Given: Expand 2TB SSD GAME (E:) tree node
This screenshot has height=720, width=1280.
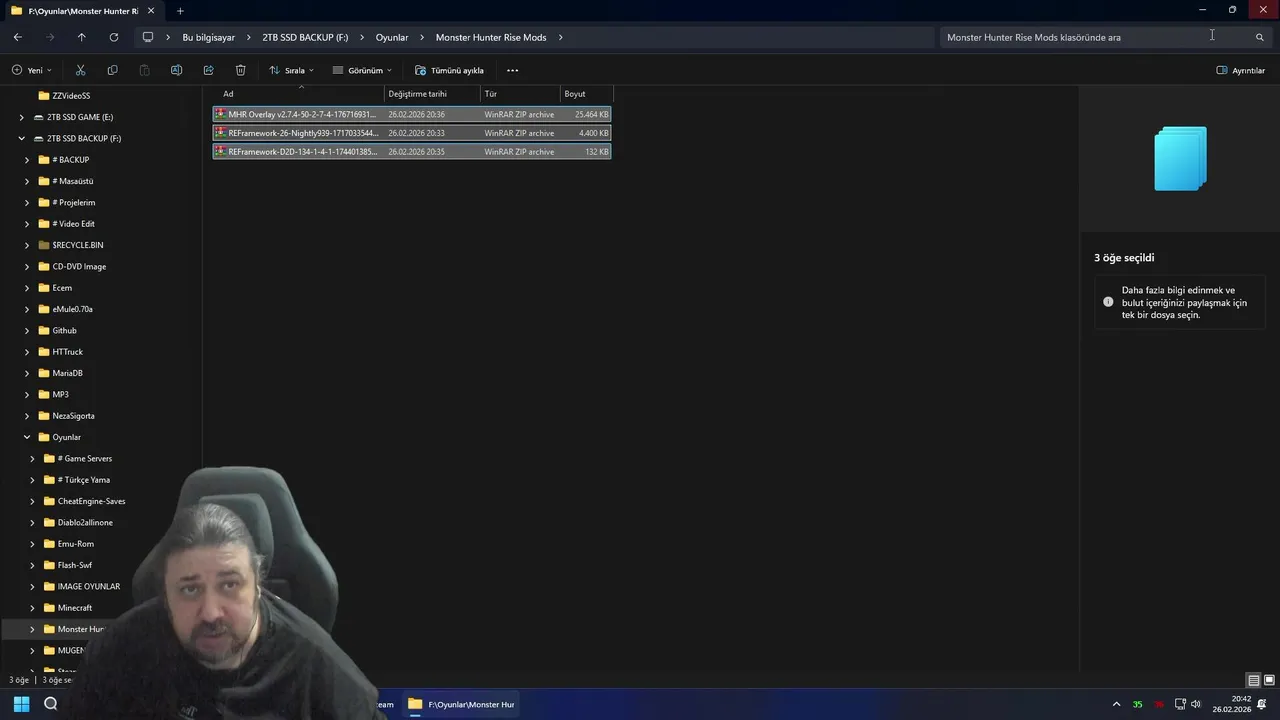Looking at the screenshot, I should (22, 117).
